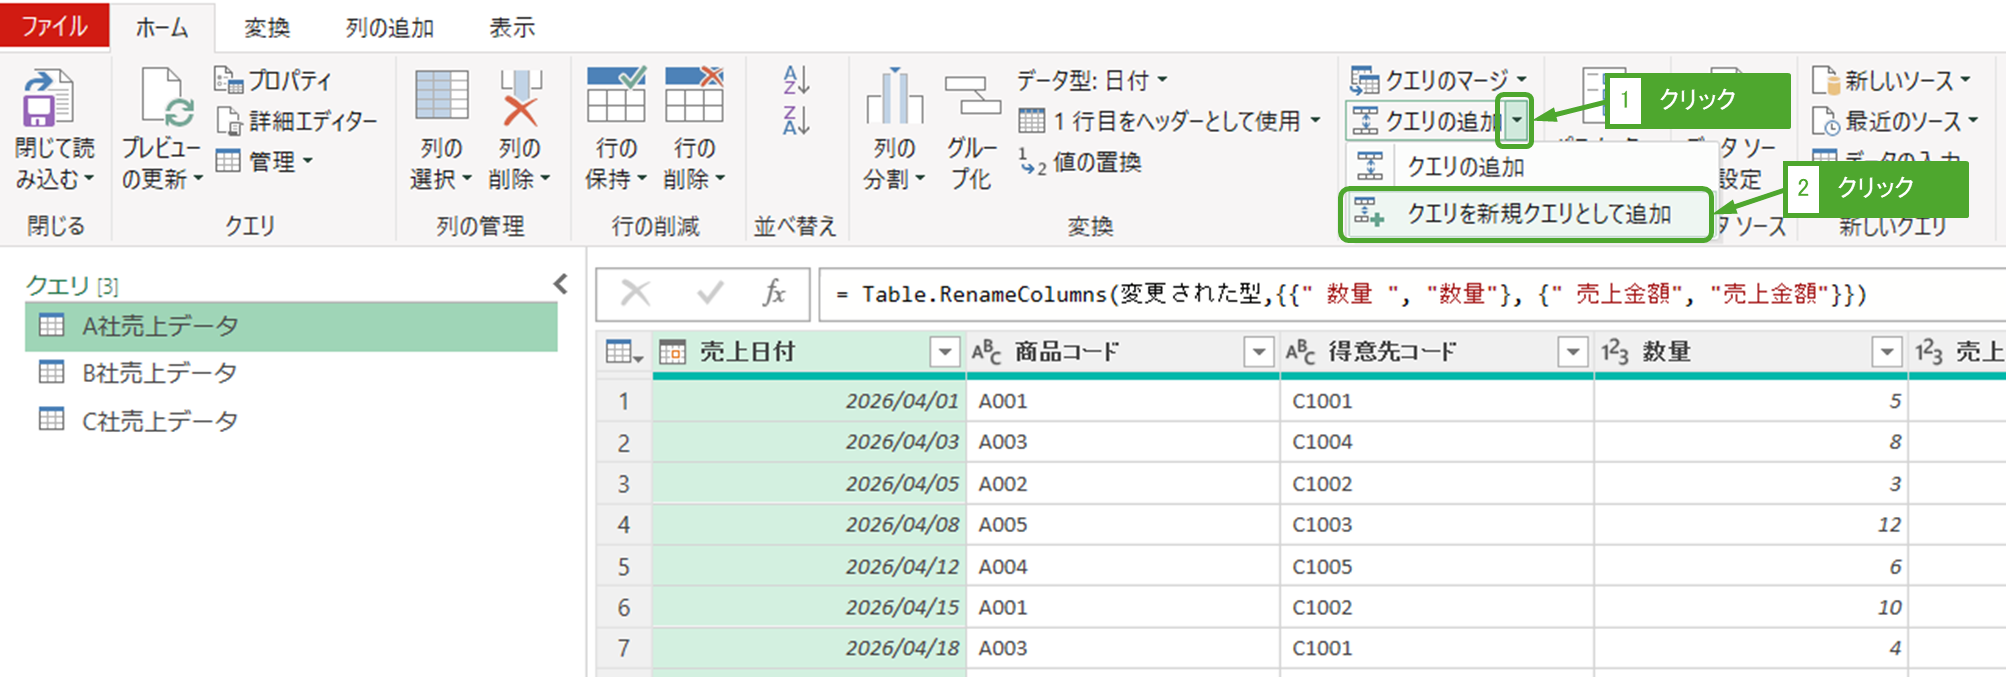The image size is (2006, 677).
Task: Open 詳細エディター (Advanced Editor)
Action: point(298,121)
